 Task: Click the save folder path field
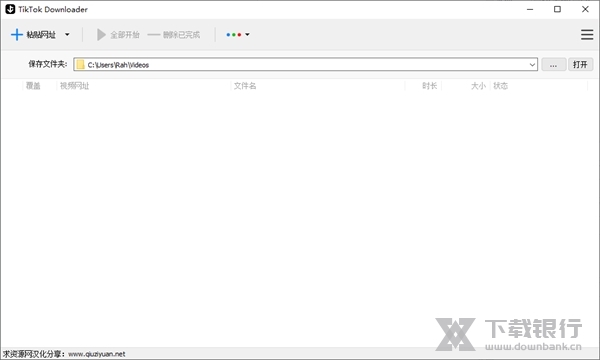(x=305, y=65)
